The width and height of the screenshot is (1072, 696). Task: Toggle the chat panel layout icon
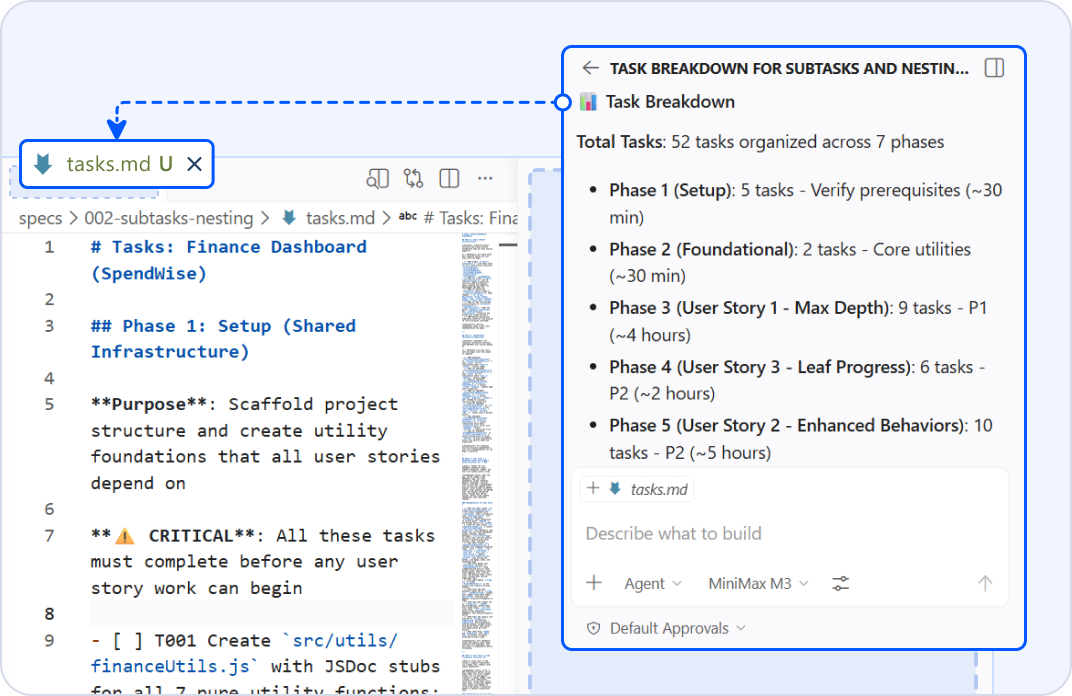coord(994,68)
